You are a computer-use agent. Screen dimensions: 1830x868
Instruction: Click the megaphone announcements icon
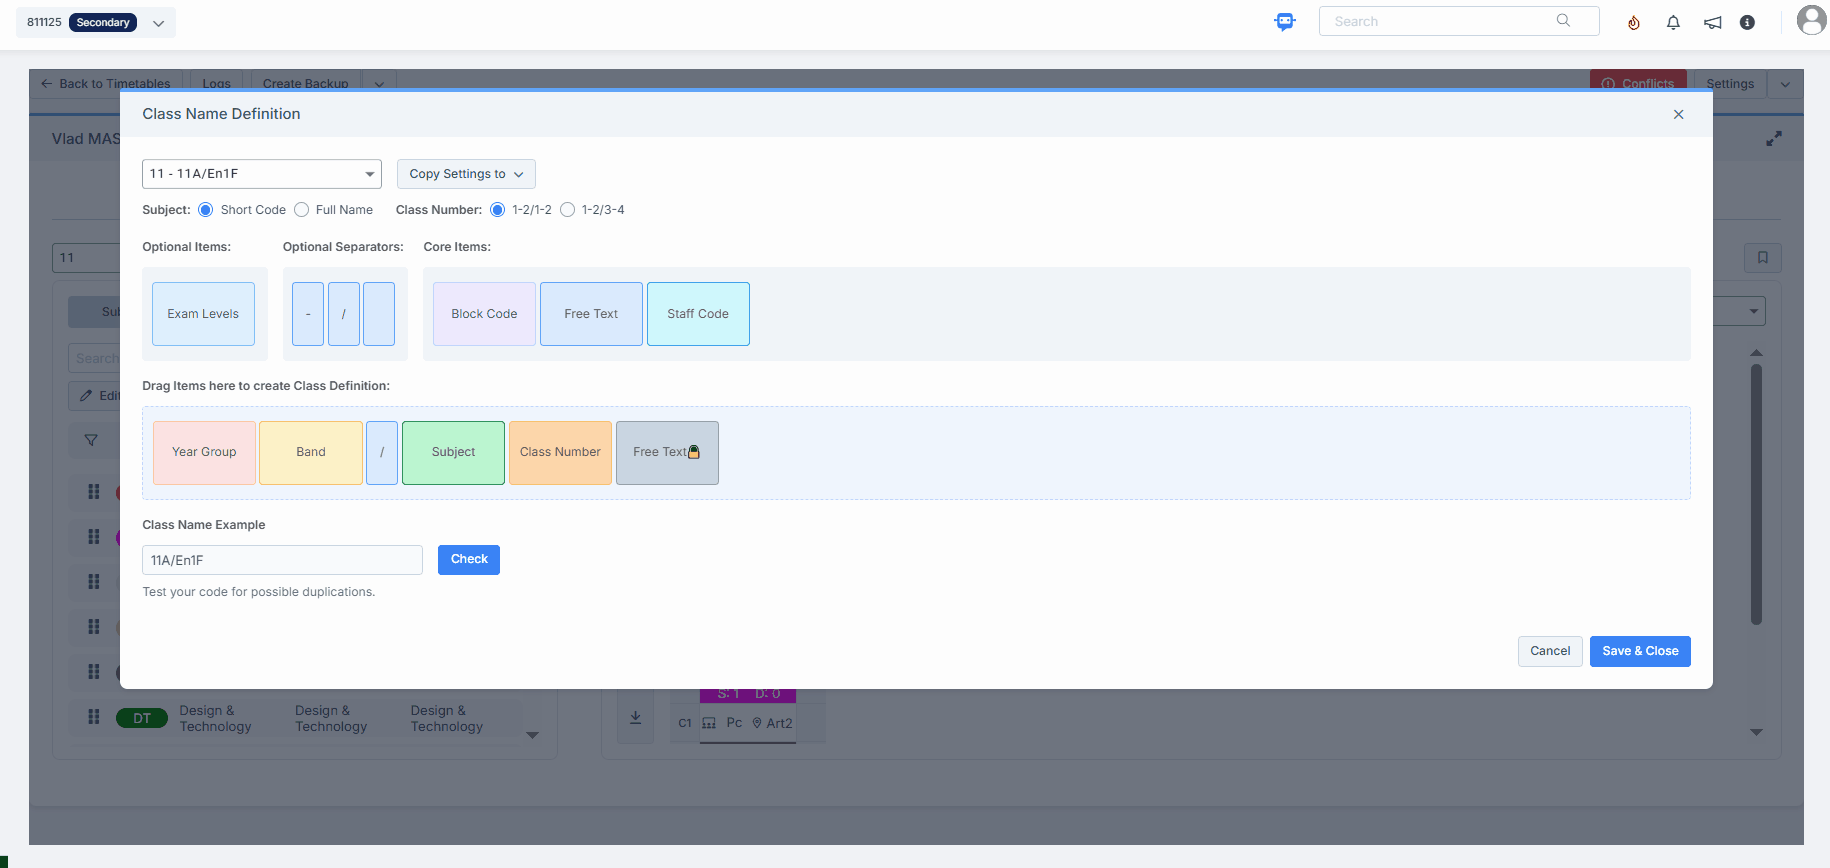[x=1712, y=22]
